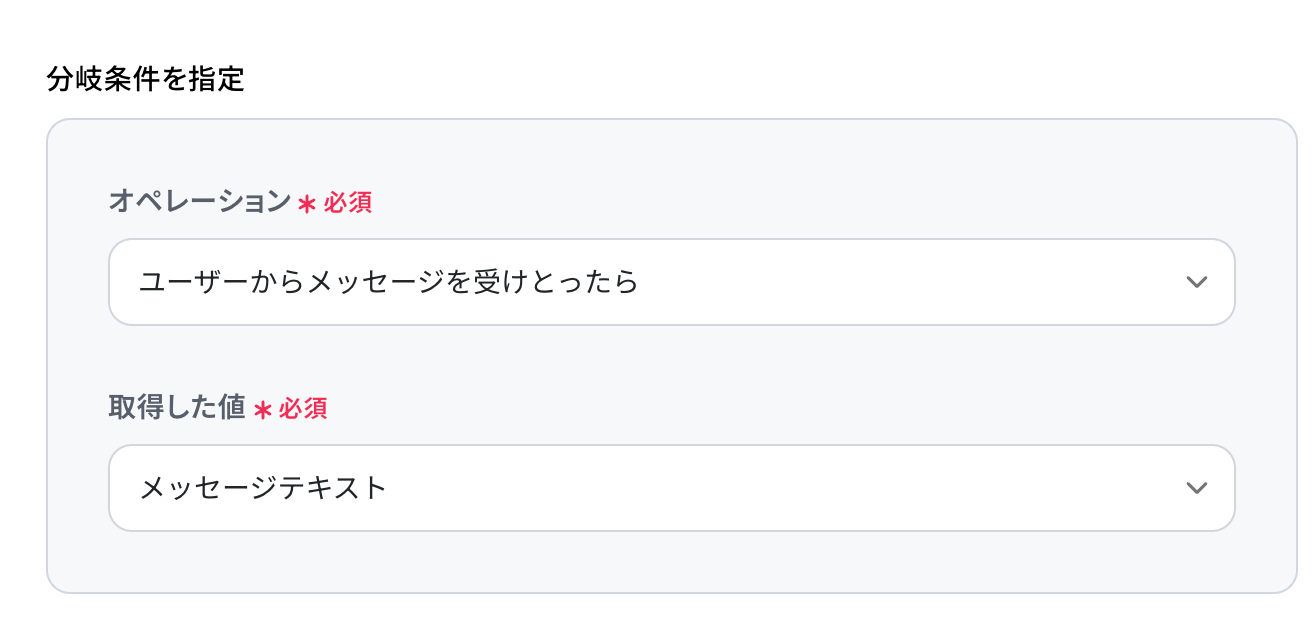
Task: Click blank space inside 取得した値 select box
Action: (x=800, y=488)
